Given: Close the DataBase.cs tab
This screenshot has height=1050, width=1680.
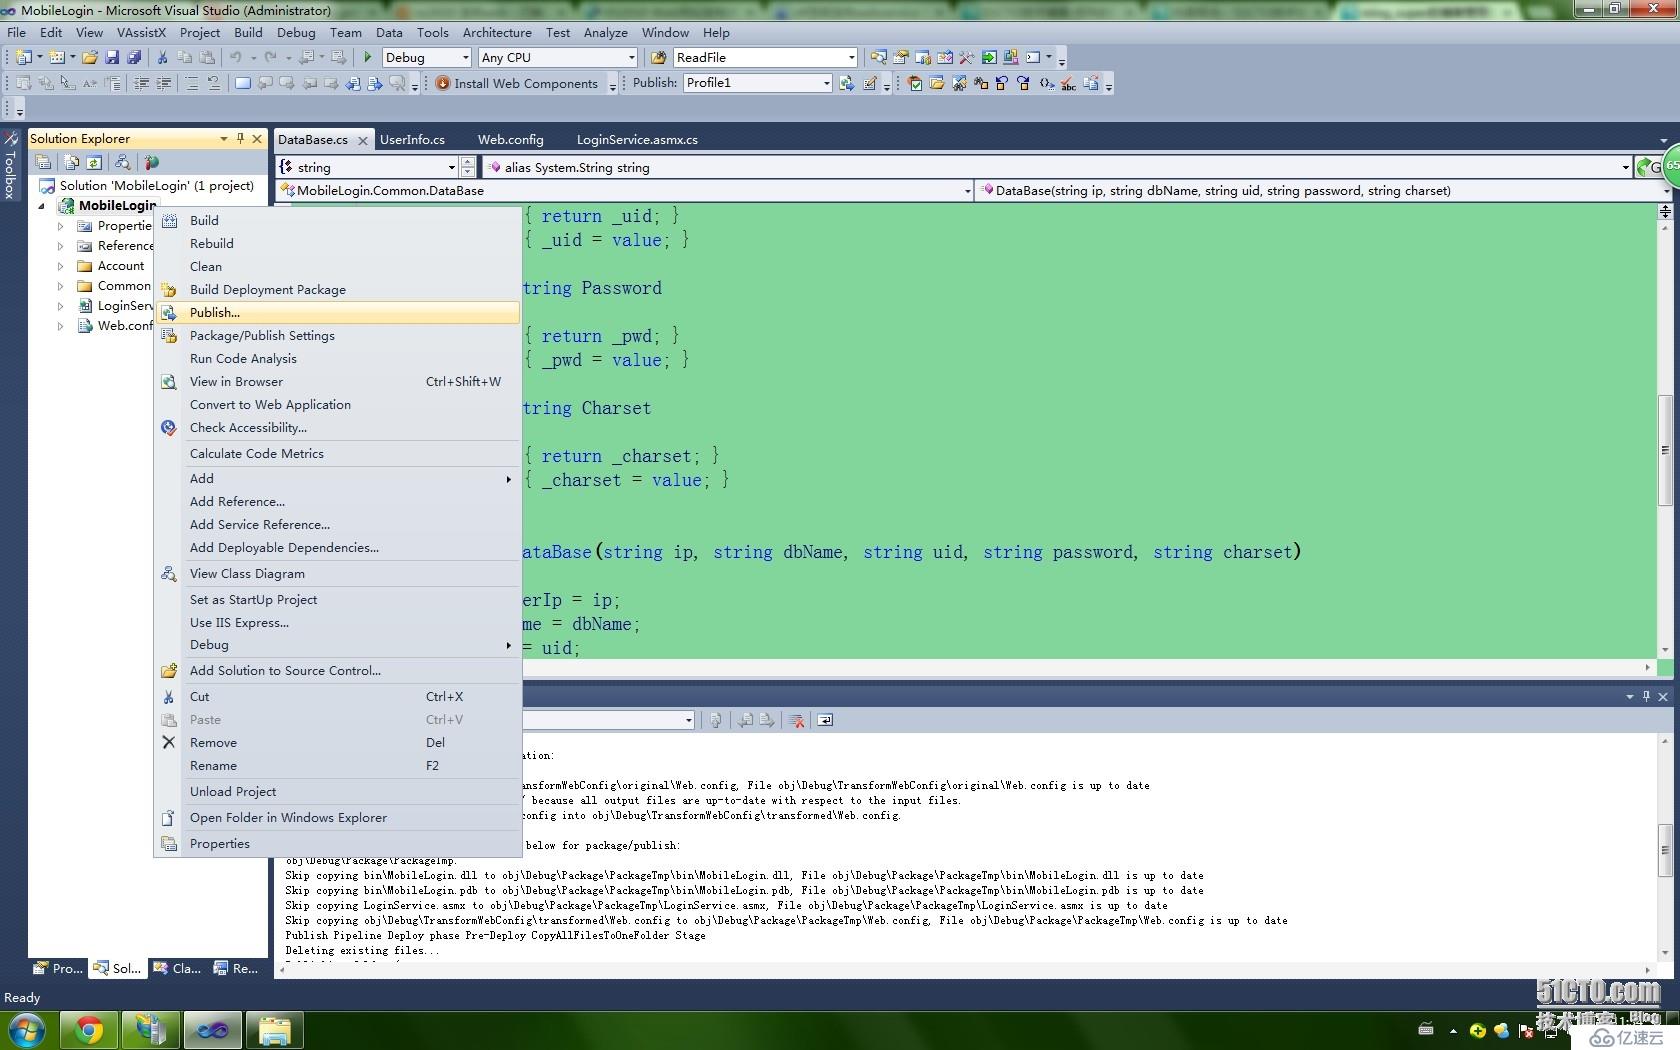Looking at the screenshot, I should point(363,140).
